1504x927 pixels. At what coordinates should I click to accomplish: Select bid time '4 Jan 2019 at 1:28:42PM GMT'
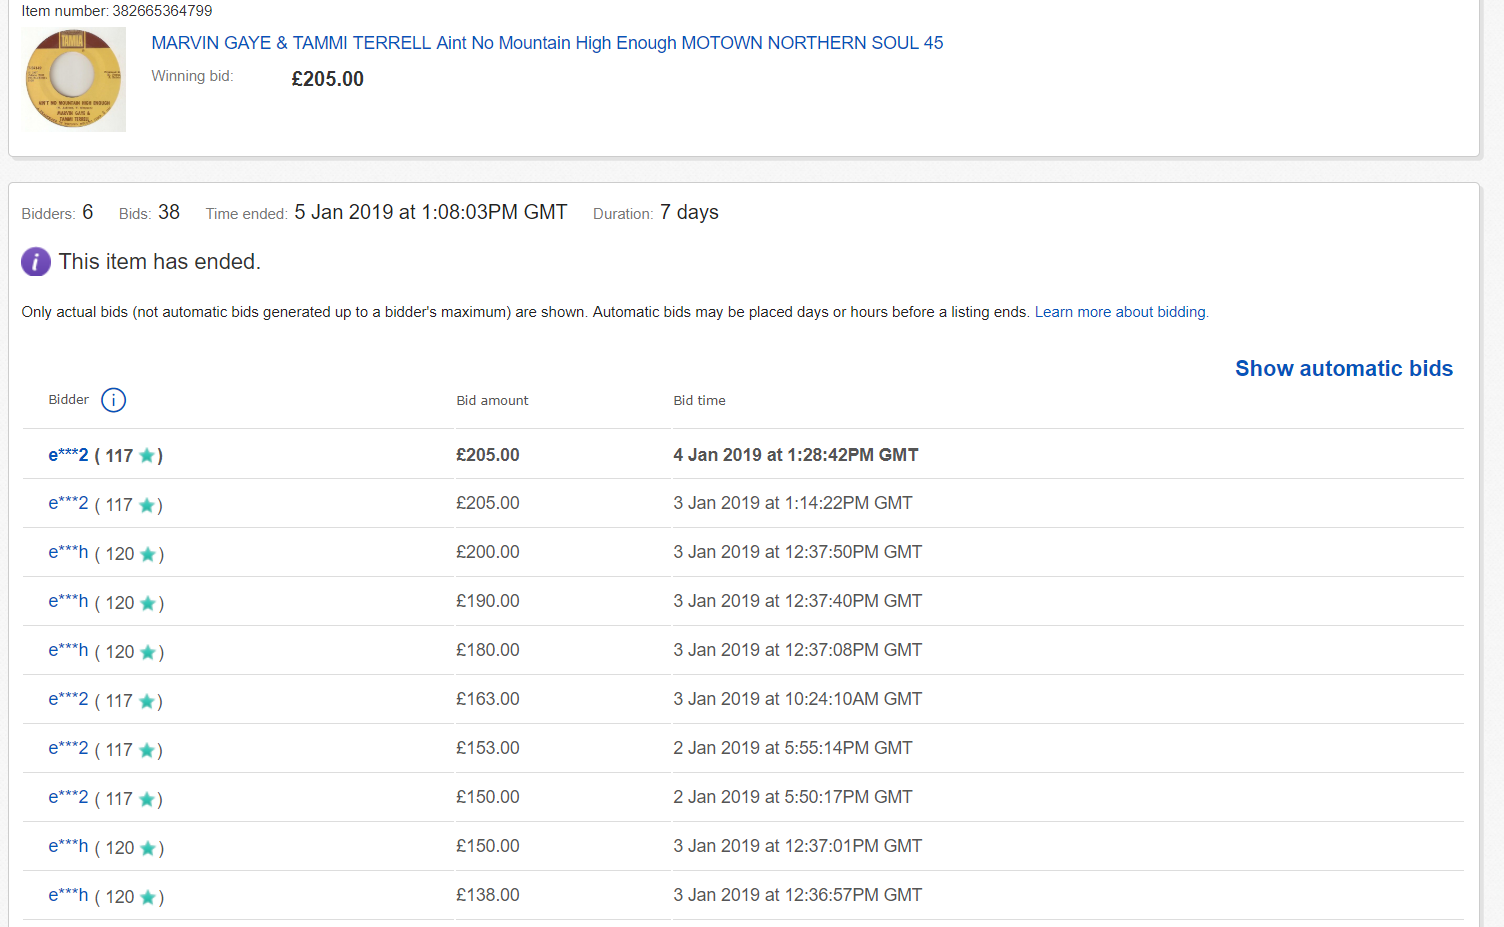click(x=796, y=455)
